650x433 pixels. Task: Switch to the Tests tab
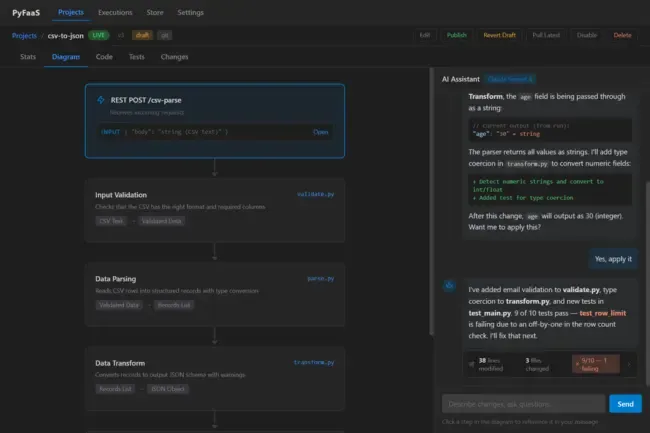click(x=134, y=57)
